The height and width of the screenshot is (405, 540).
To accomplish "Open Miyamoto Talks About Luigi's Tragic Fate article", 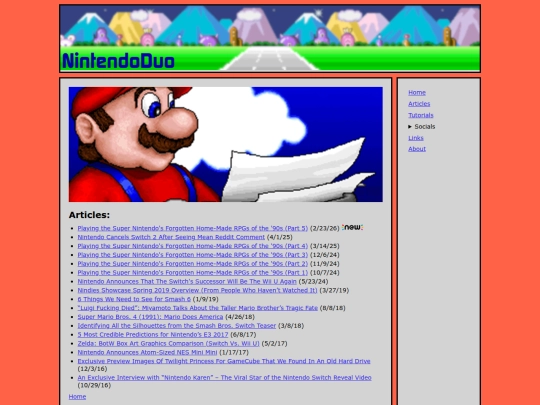I will point(198,308).
